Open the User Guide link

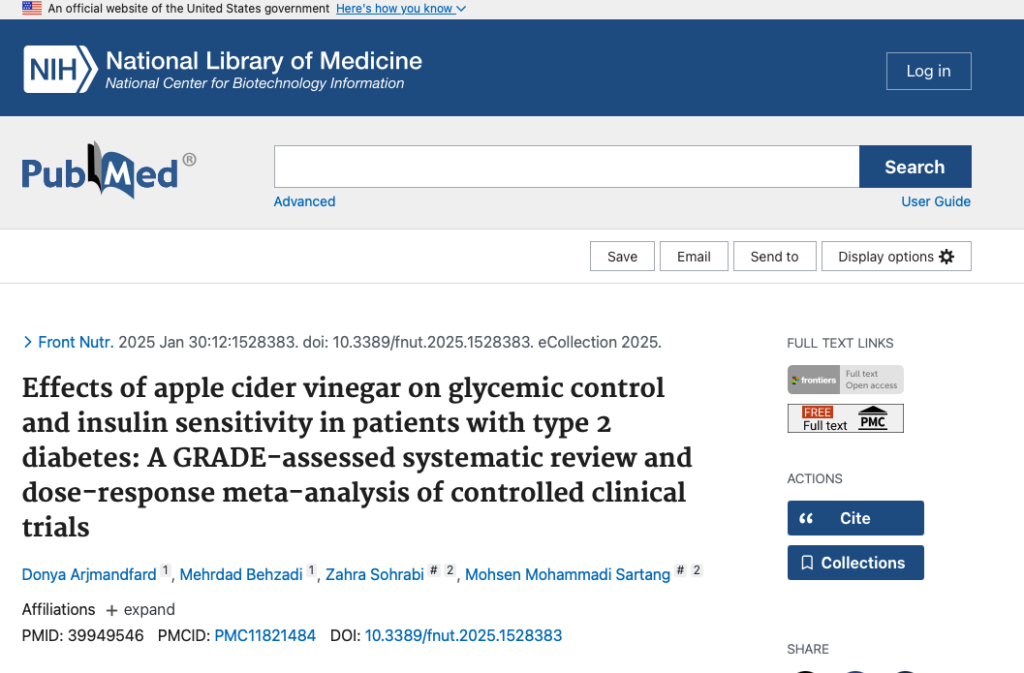pos(936,202)
